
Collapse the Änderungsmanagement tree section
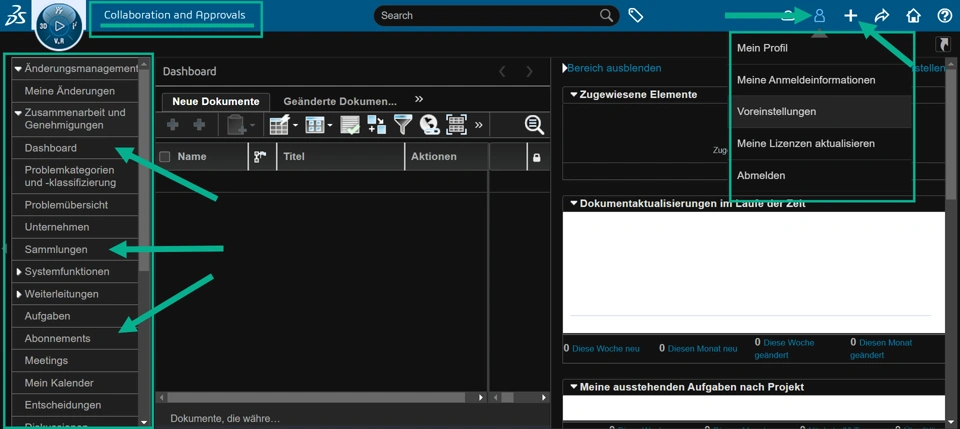pyautogui.click(x=18, y=69)
